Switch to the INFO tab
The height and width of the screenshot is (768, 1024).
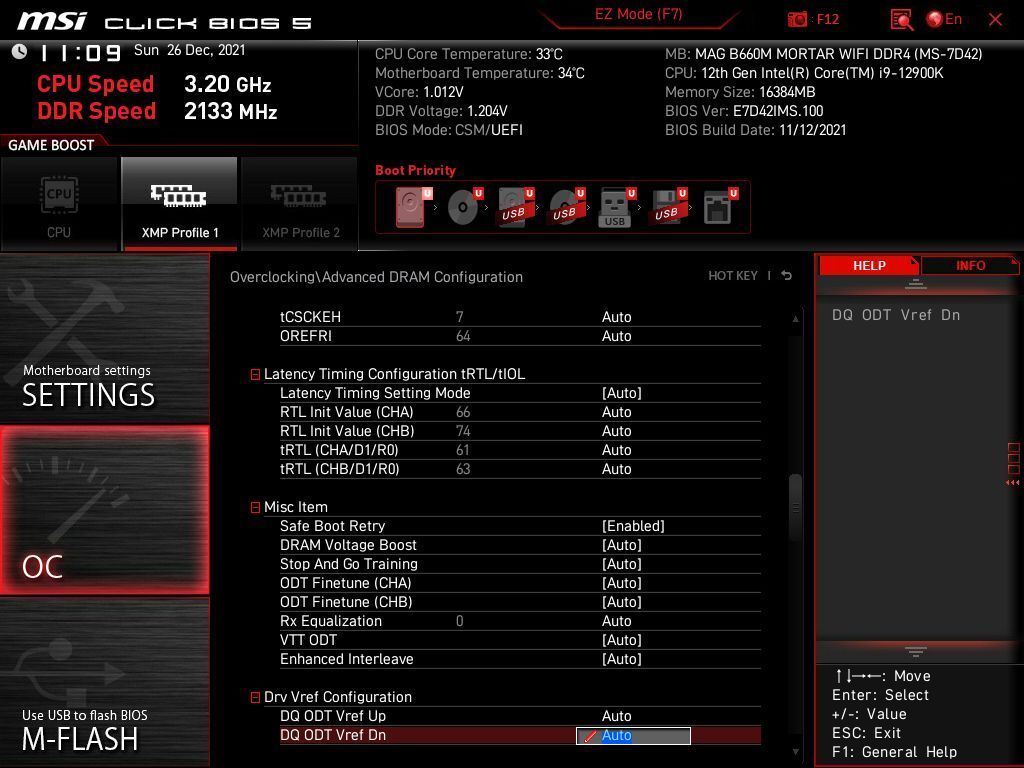pyautogui.click(x=970, y=265)
